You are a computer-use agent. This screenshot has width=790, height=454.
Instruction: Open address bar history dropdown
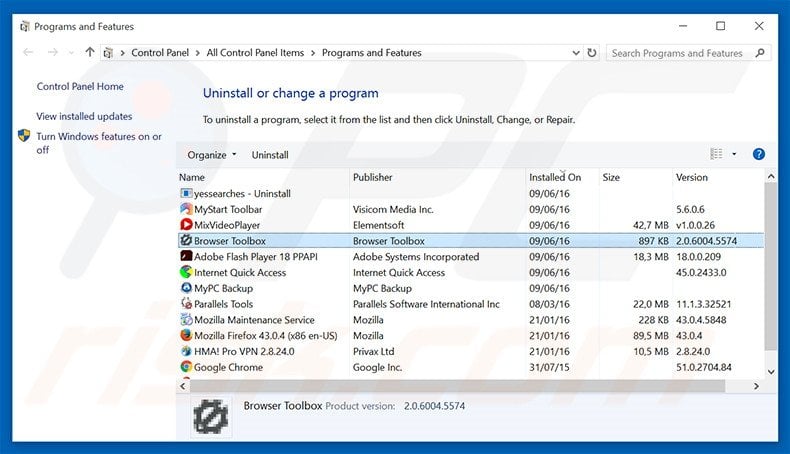pos(572,53)
